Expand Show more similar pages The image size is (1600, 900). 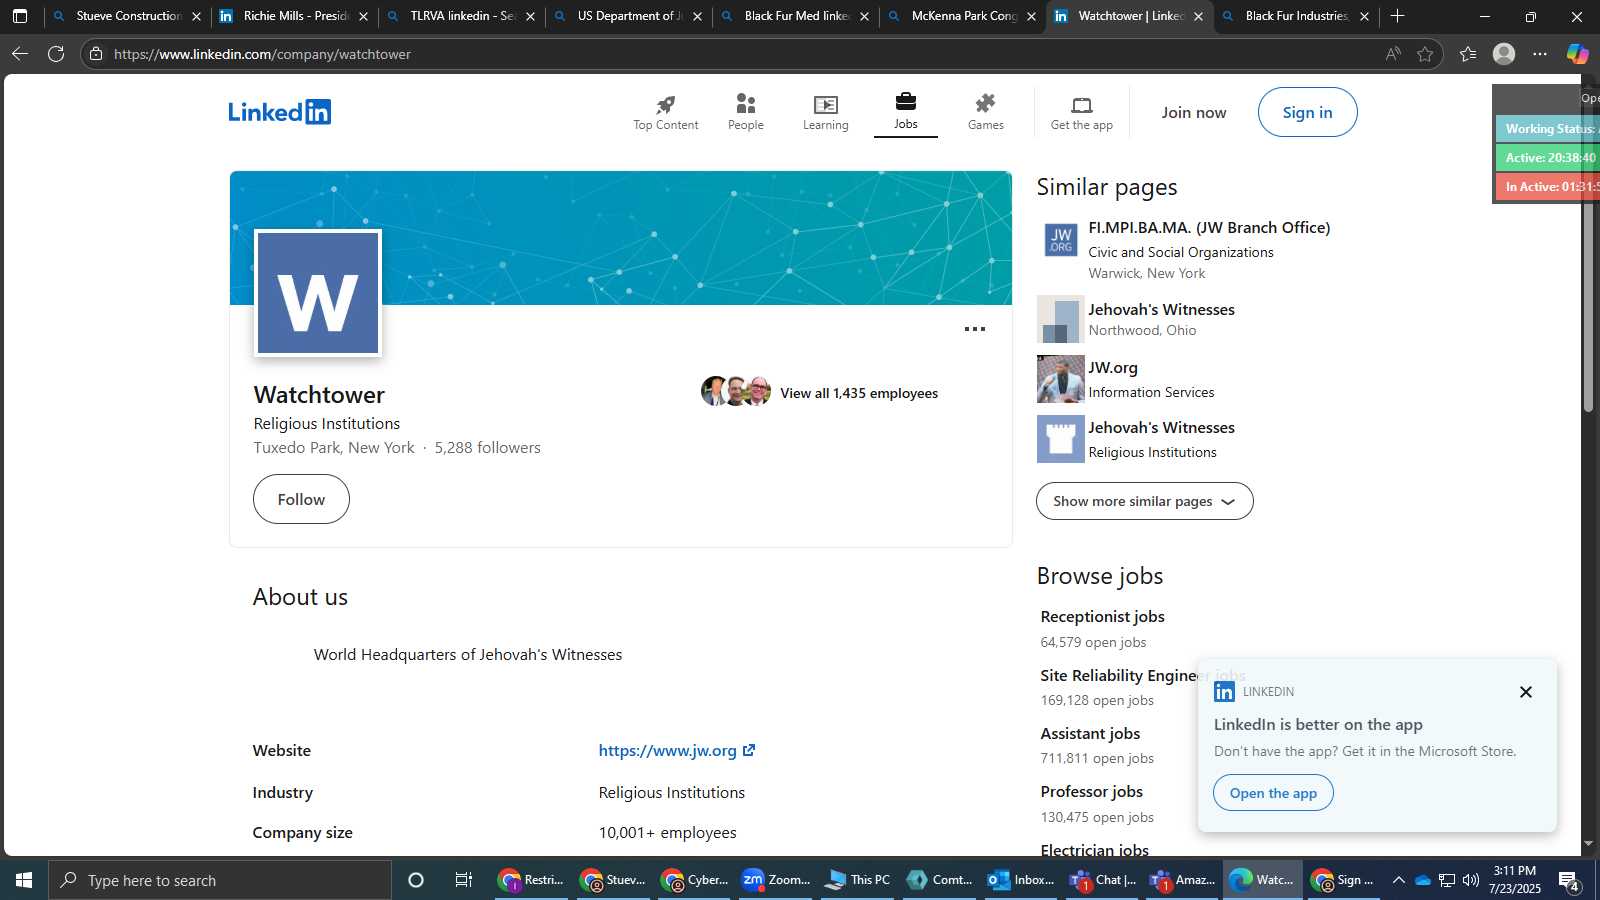pos(1144,501)
